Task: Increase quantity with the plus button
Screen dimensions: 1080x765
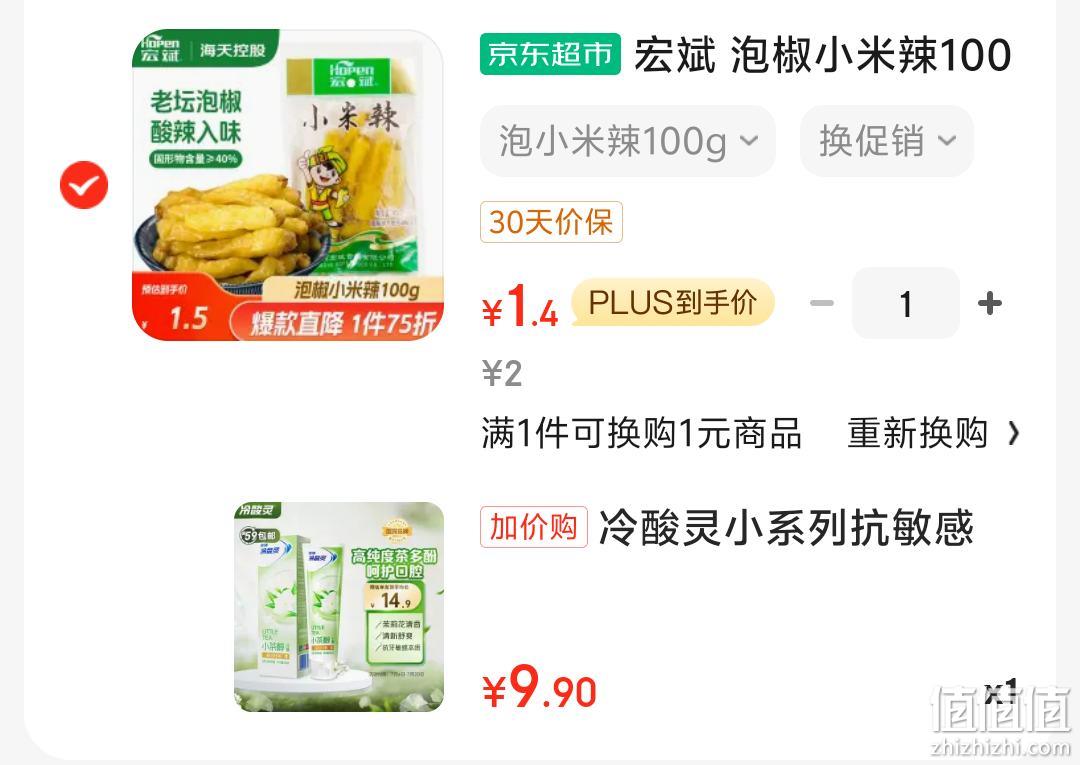Action: pos(990,303)
